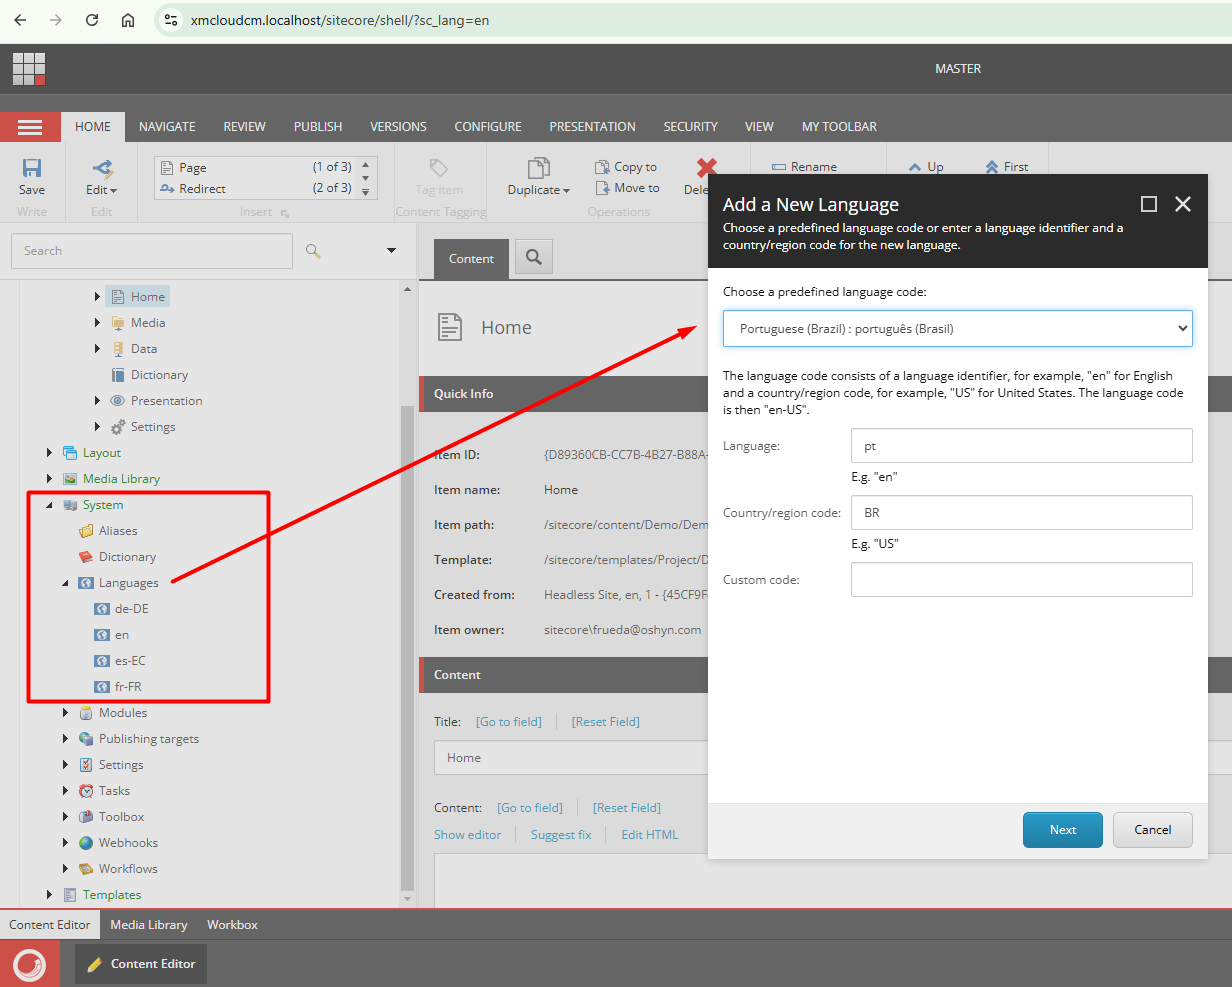Switch to the PUBLISH ribbon tab
1232x987 pixels.
(318, 127)
